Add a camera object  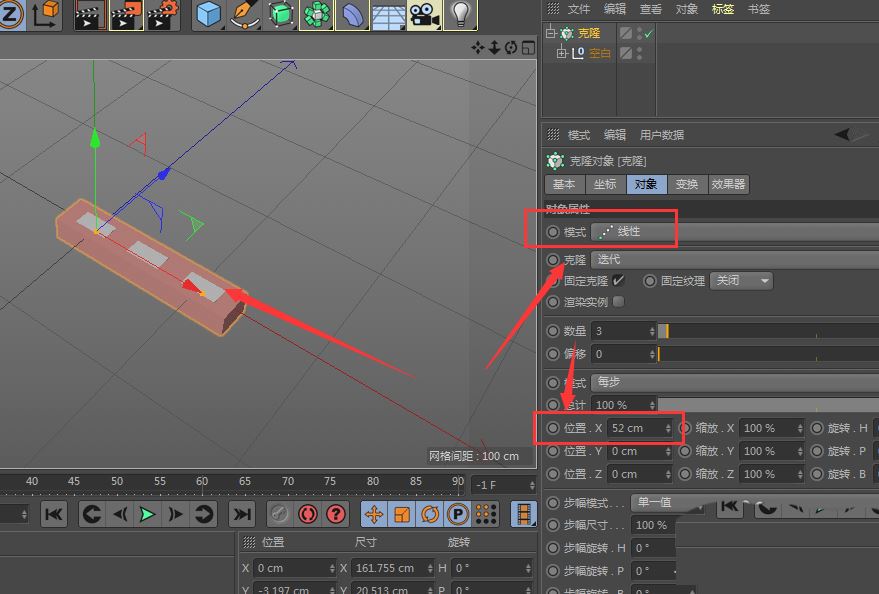[424, 14]
